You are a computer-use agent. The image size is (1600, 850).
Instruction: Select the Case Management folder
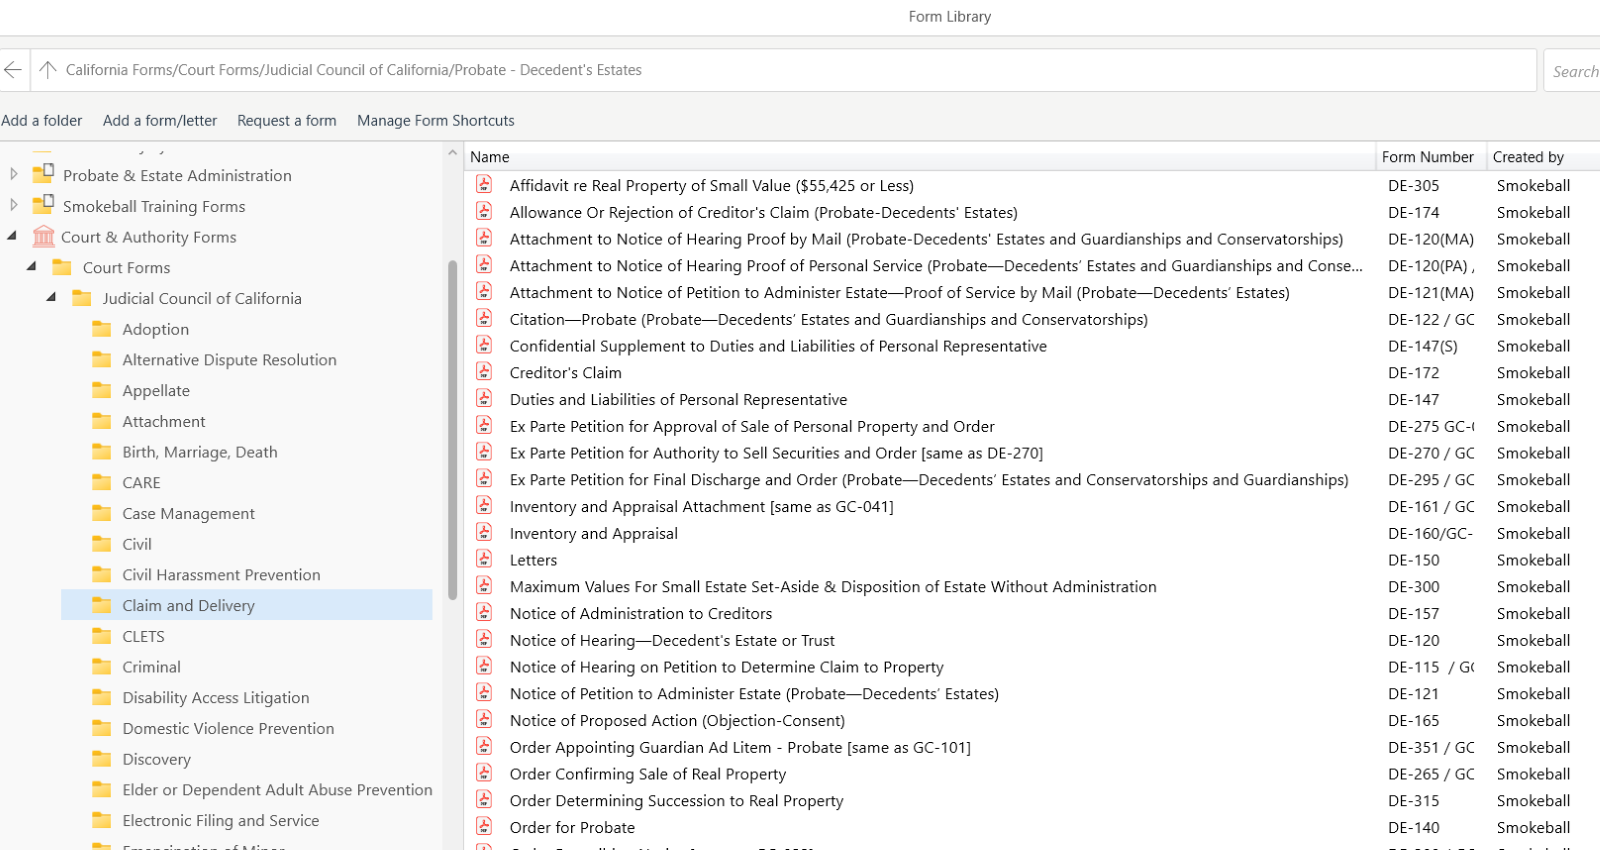(188, 514)
